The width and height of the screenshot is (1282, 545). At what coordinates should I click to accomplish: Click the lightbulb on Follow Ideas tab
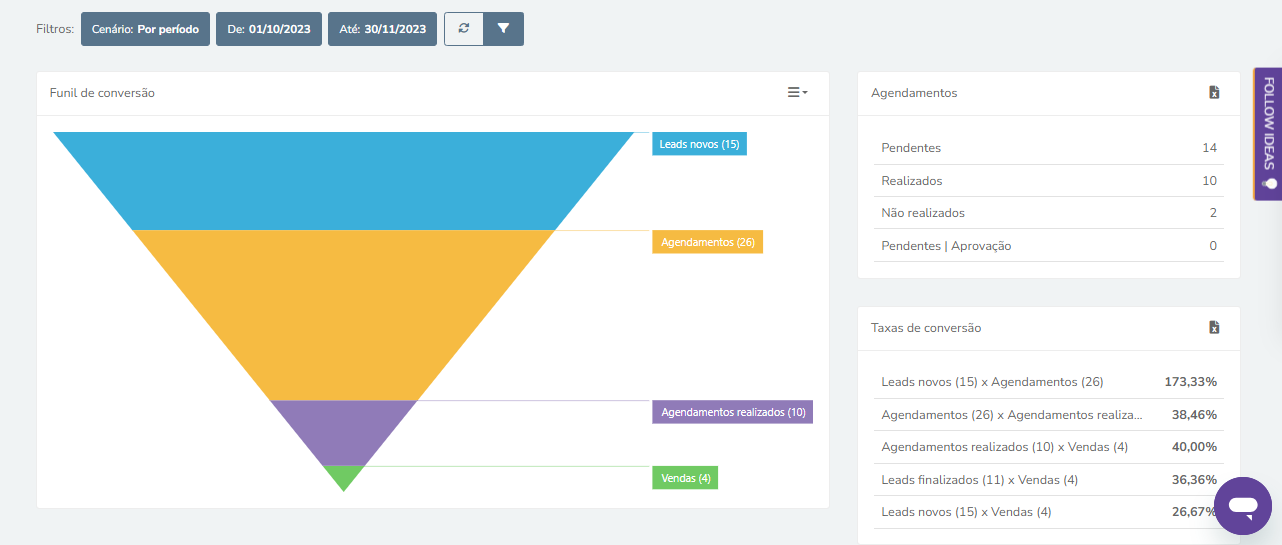click(1270, 183)
